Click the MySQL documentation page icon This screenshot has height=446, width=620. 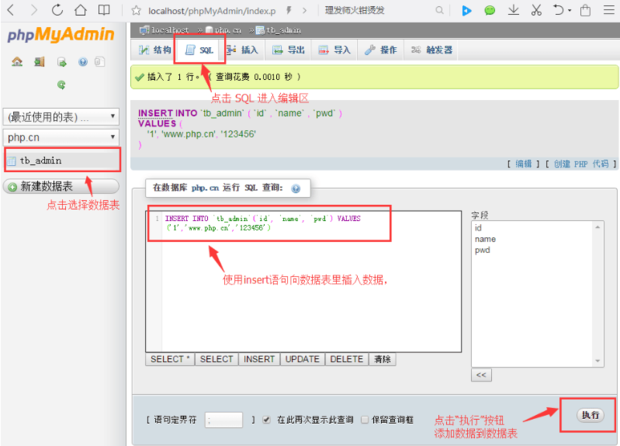pos(100,62)
